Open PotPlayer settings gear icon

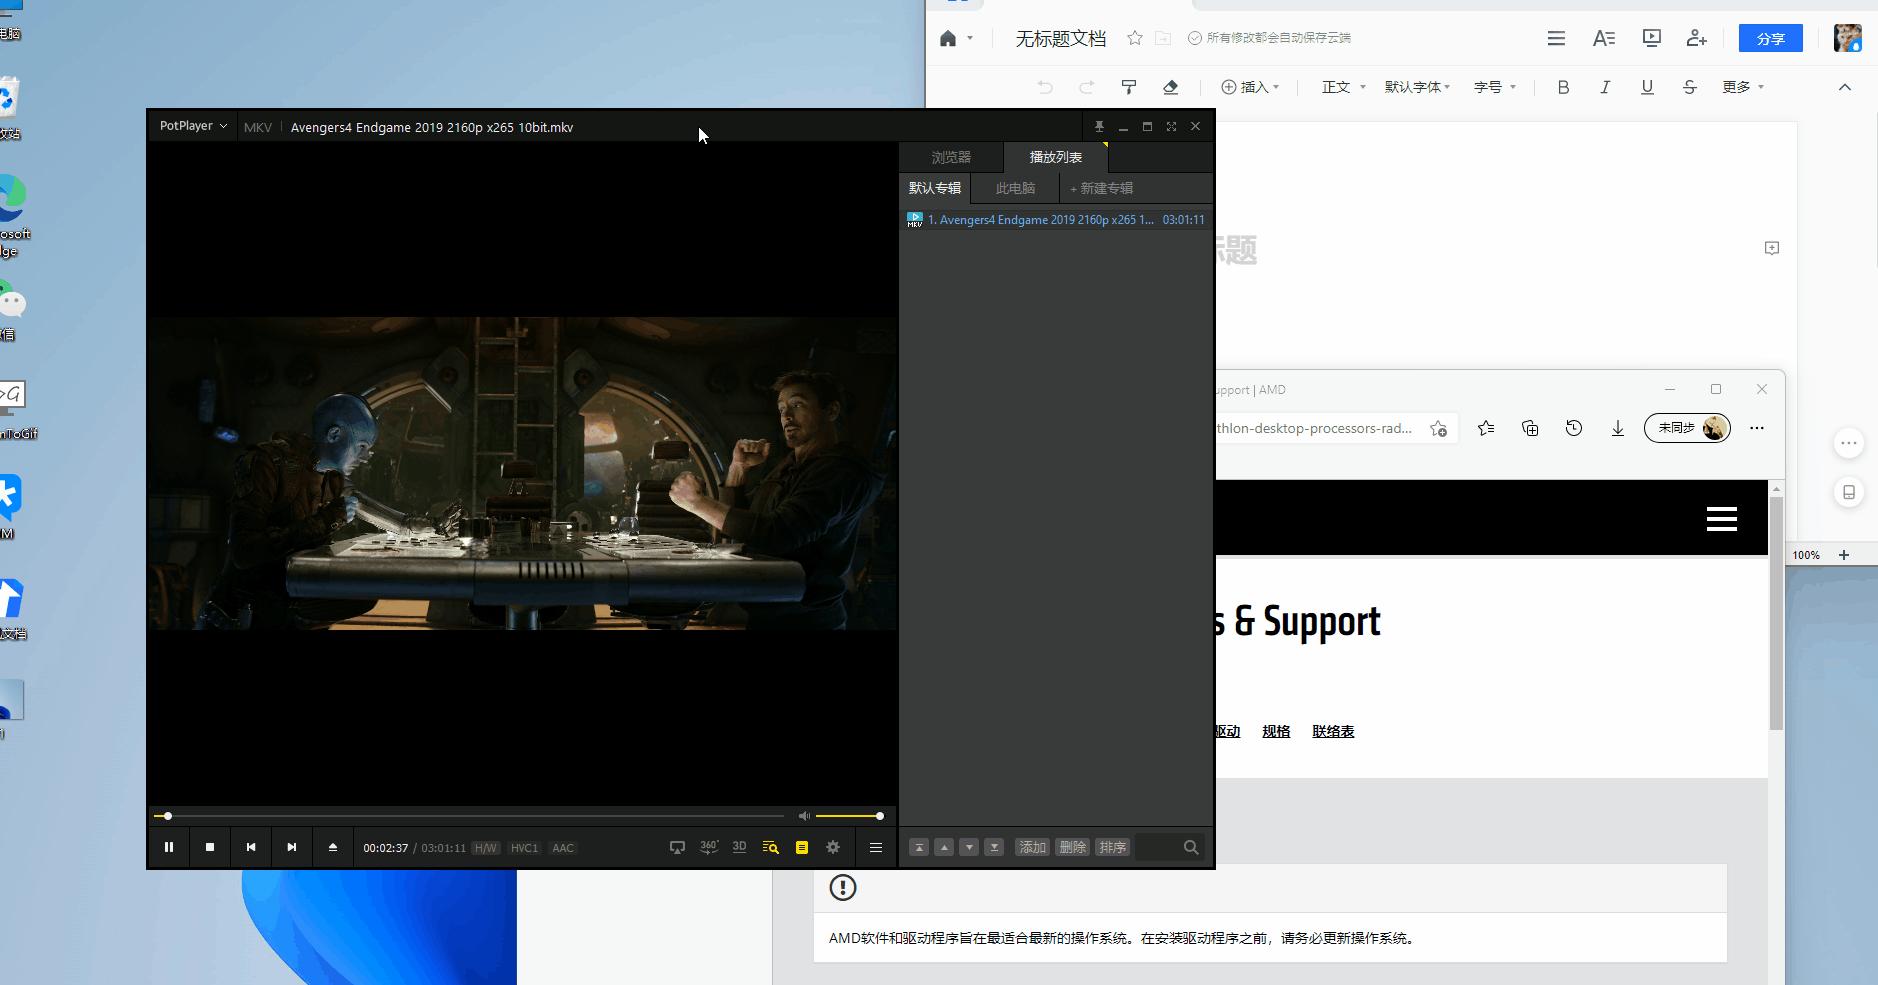coord(833,847)
